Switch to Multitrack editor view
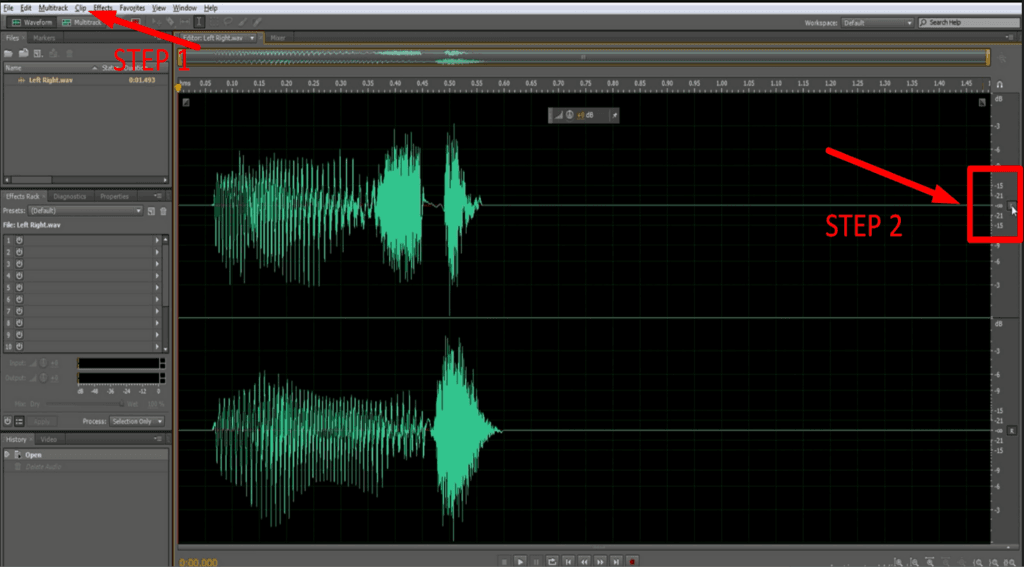Viewport: 1024px width, 567px height. point(82,22)
